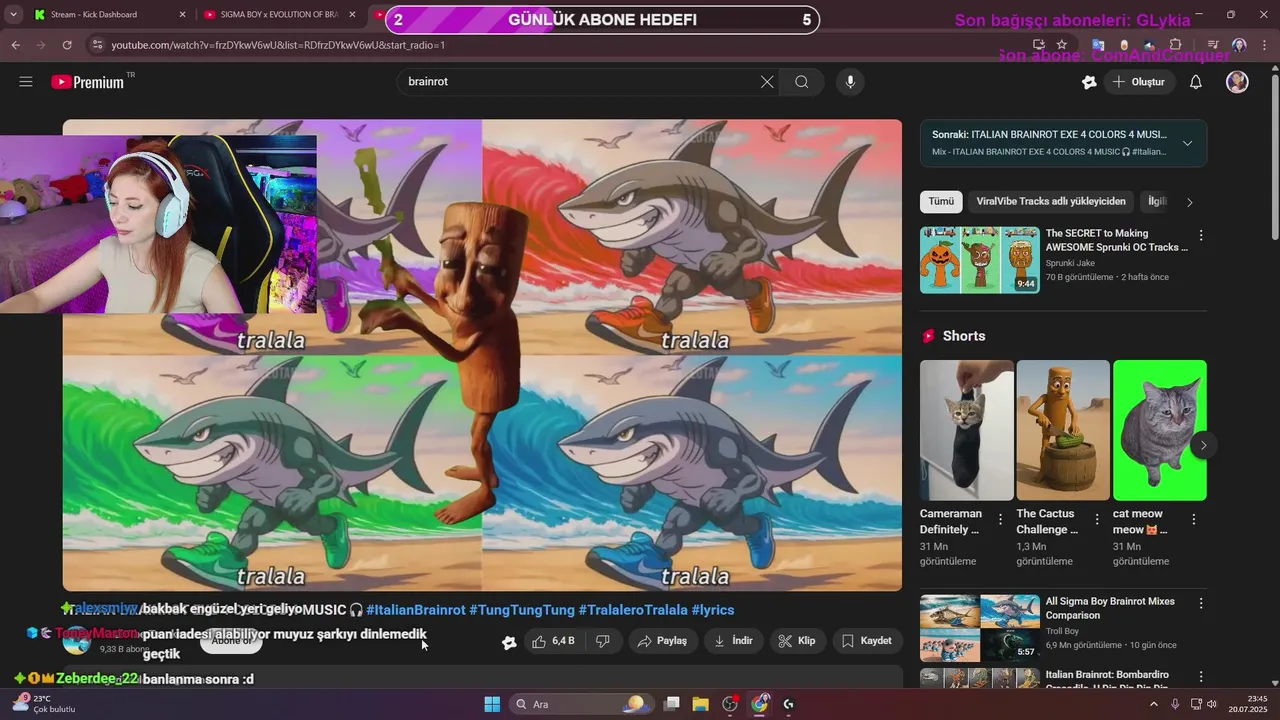This screenshot has width=1280, height=720.
Task: Open YouTube account avatar menu
Action: tap(1237, 82)
